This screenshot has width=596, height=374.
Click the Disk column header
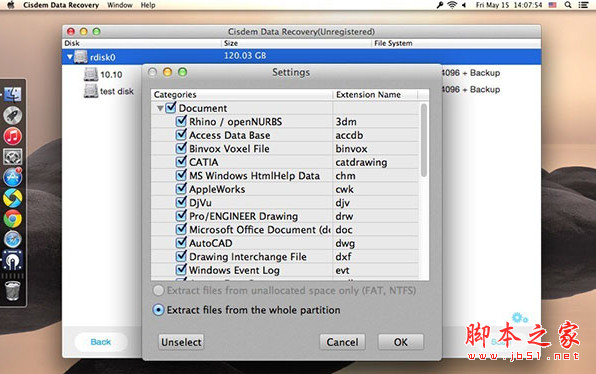[x=142, y=43]
